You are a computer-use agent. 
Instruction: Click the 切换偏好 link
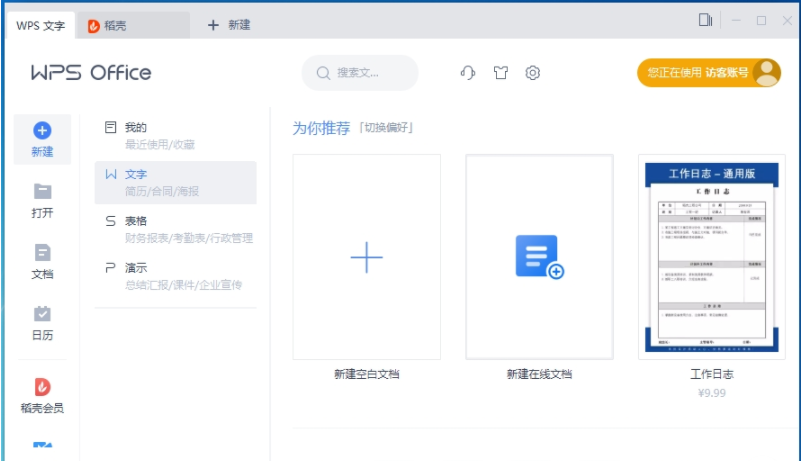(386, 127)
